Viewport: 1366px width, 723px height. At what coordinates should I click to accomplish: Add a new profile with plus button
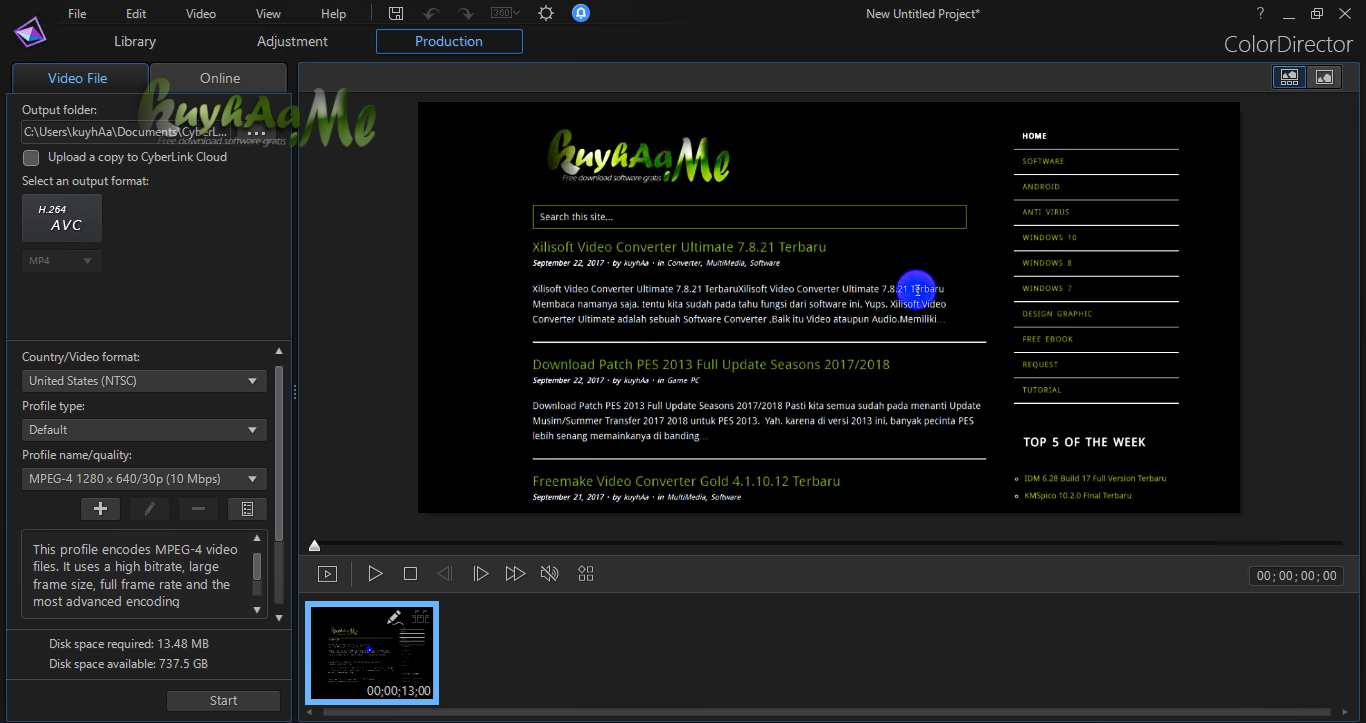coord(100,509)
